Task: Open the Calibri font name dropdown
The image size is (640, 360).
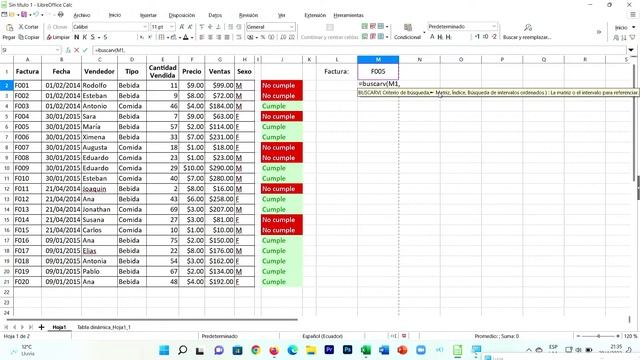Action: pyautogui.click(x=144, y=27)
